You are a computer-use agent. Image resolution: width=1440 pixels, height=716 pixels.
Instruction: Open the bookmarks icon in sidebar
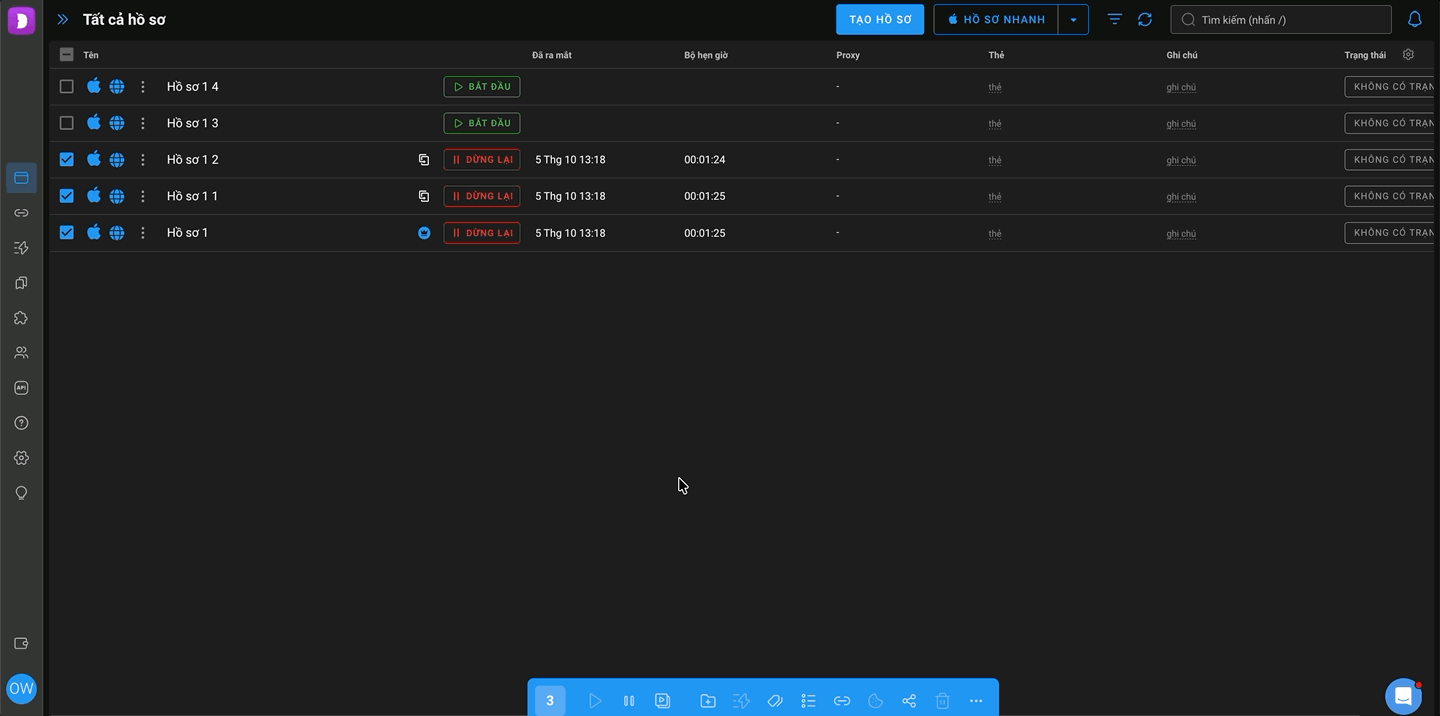coord(21,283)
